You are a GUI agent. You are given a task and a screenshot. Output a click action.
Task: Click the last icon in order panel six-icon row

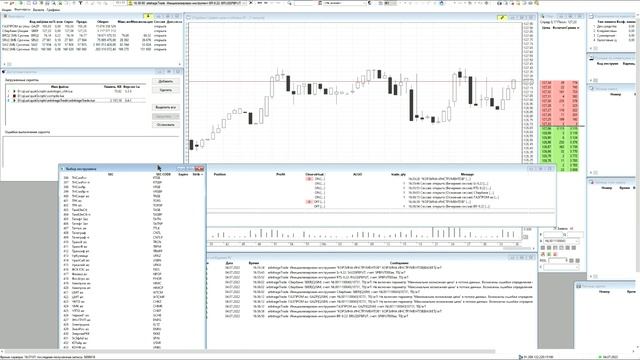573,248
